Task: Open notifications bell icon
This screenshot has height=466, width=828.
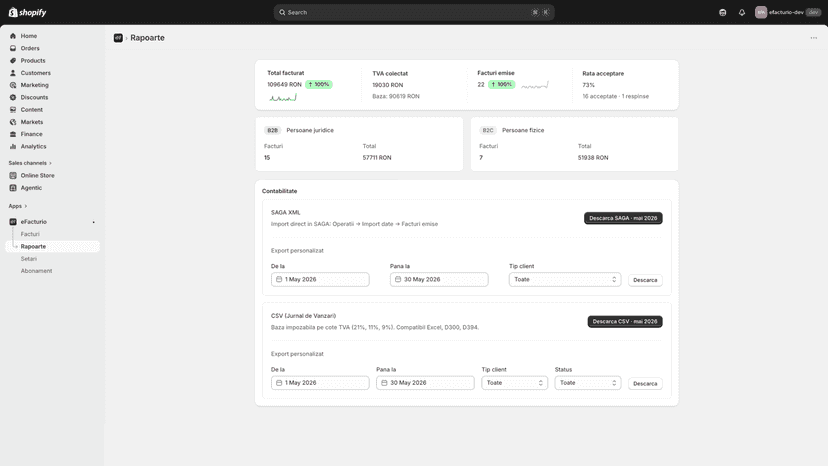Action: tap(742, 13)
